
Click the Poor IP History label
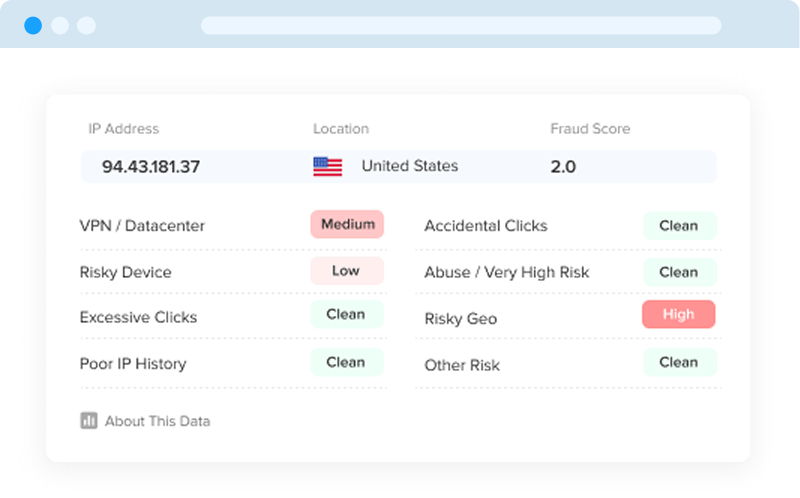tap(133, 364)
